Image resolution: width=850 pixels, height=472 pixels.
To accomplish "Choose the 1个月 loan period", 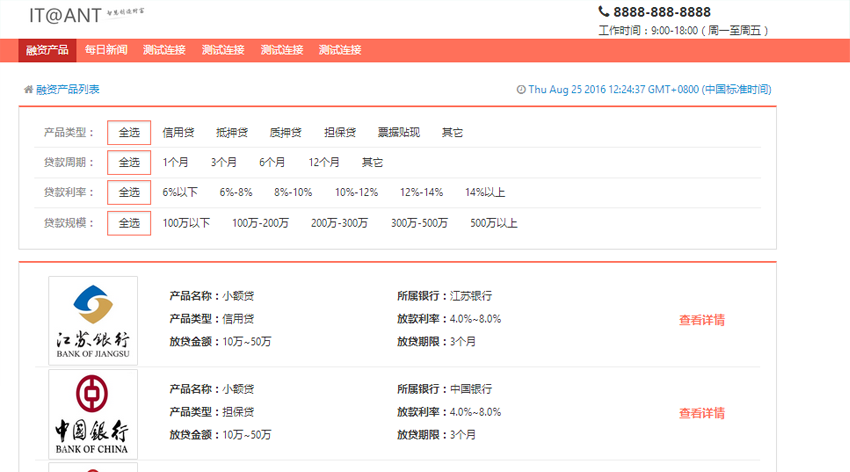I will tap(176, 163).
